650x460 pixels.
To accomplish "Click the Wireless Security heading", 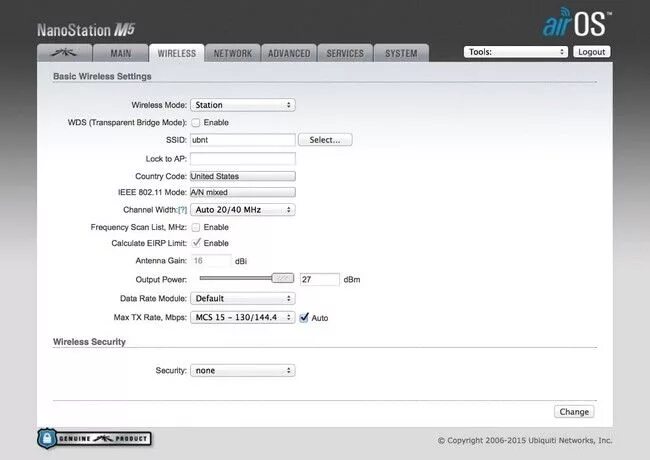I will [x=89, y=342].
